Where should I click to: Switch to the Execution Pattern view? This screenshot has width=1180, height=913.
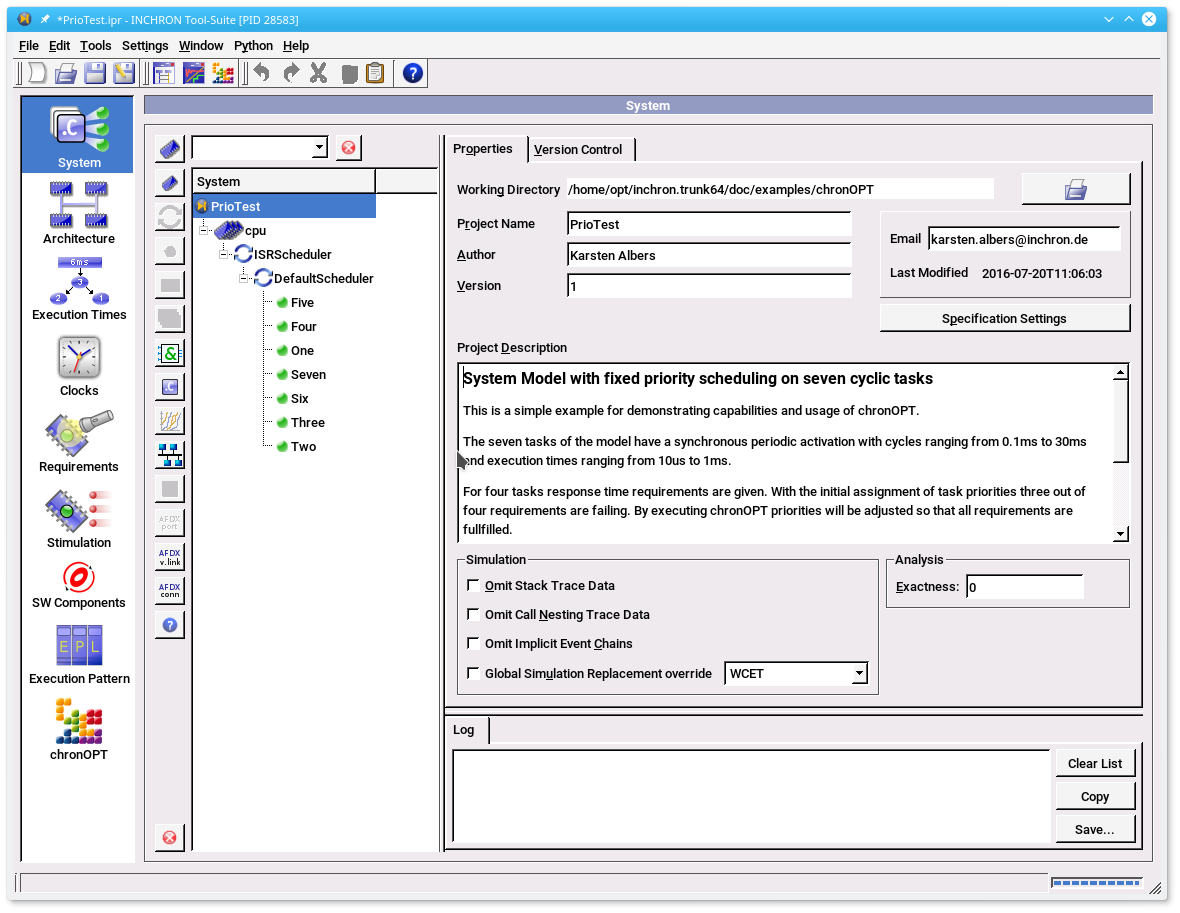pos(78,654)
